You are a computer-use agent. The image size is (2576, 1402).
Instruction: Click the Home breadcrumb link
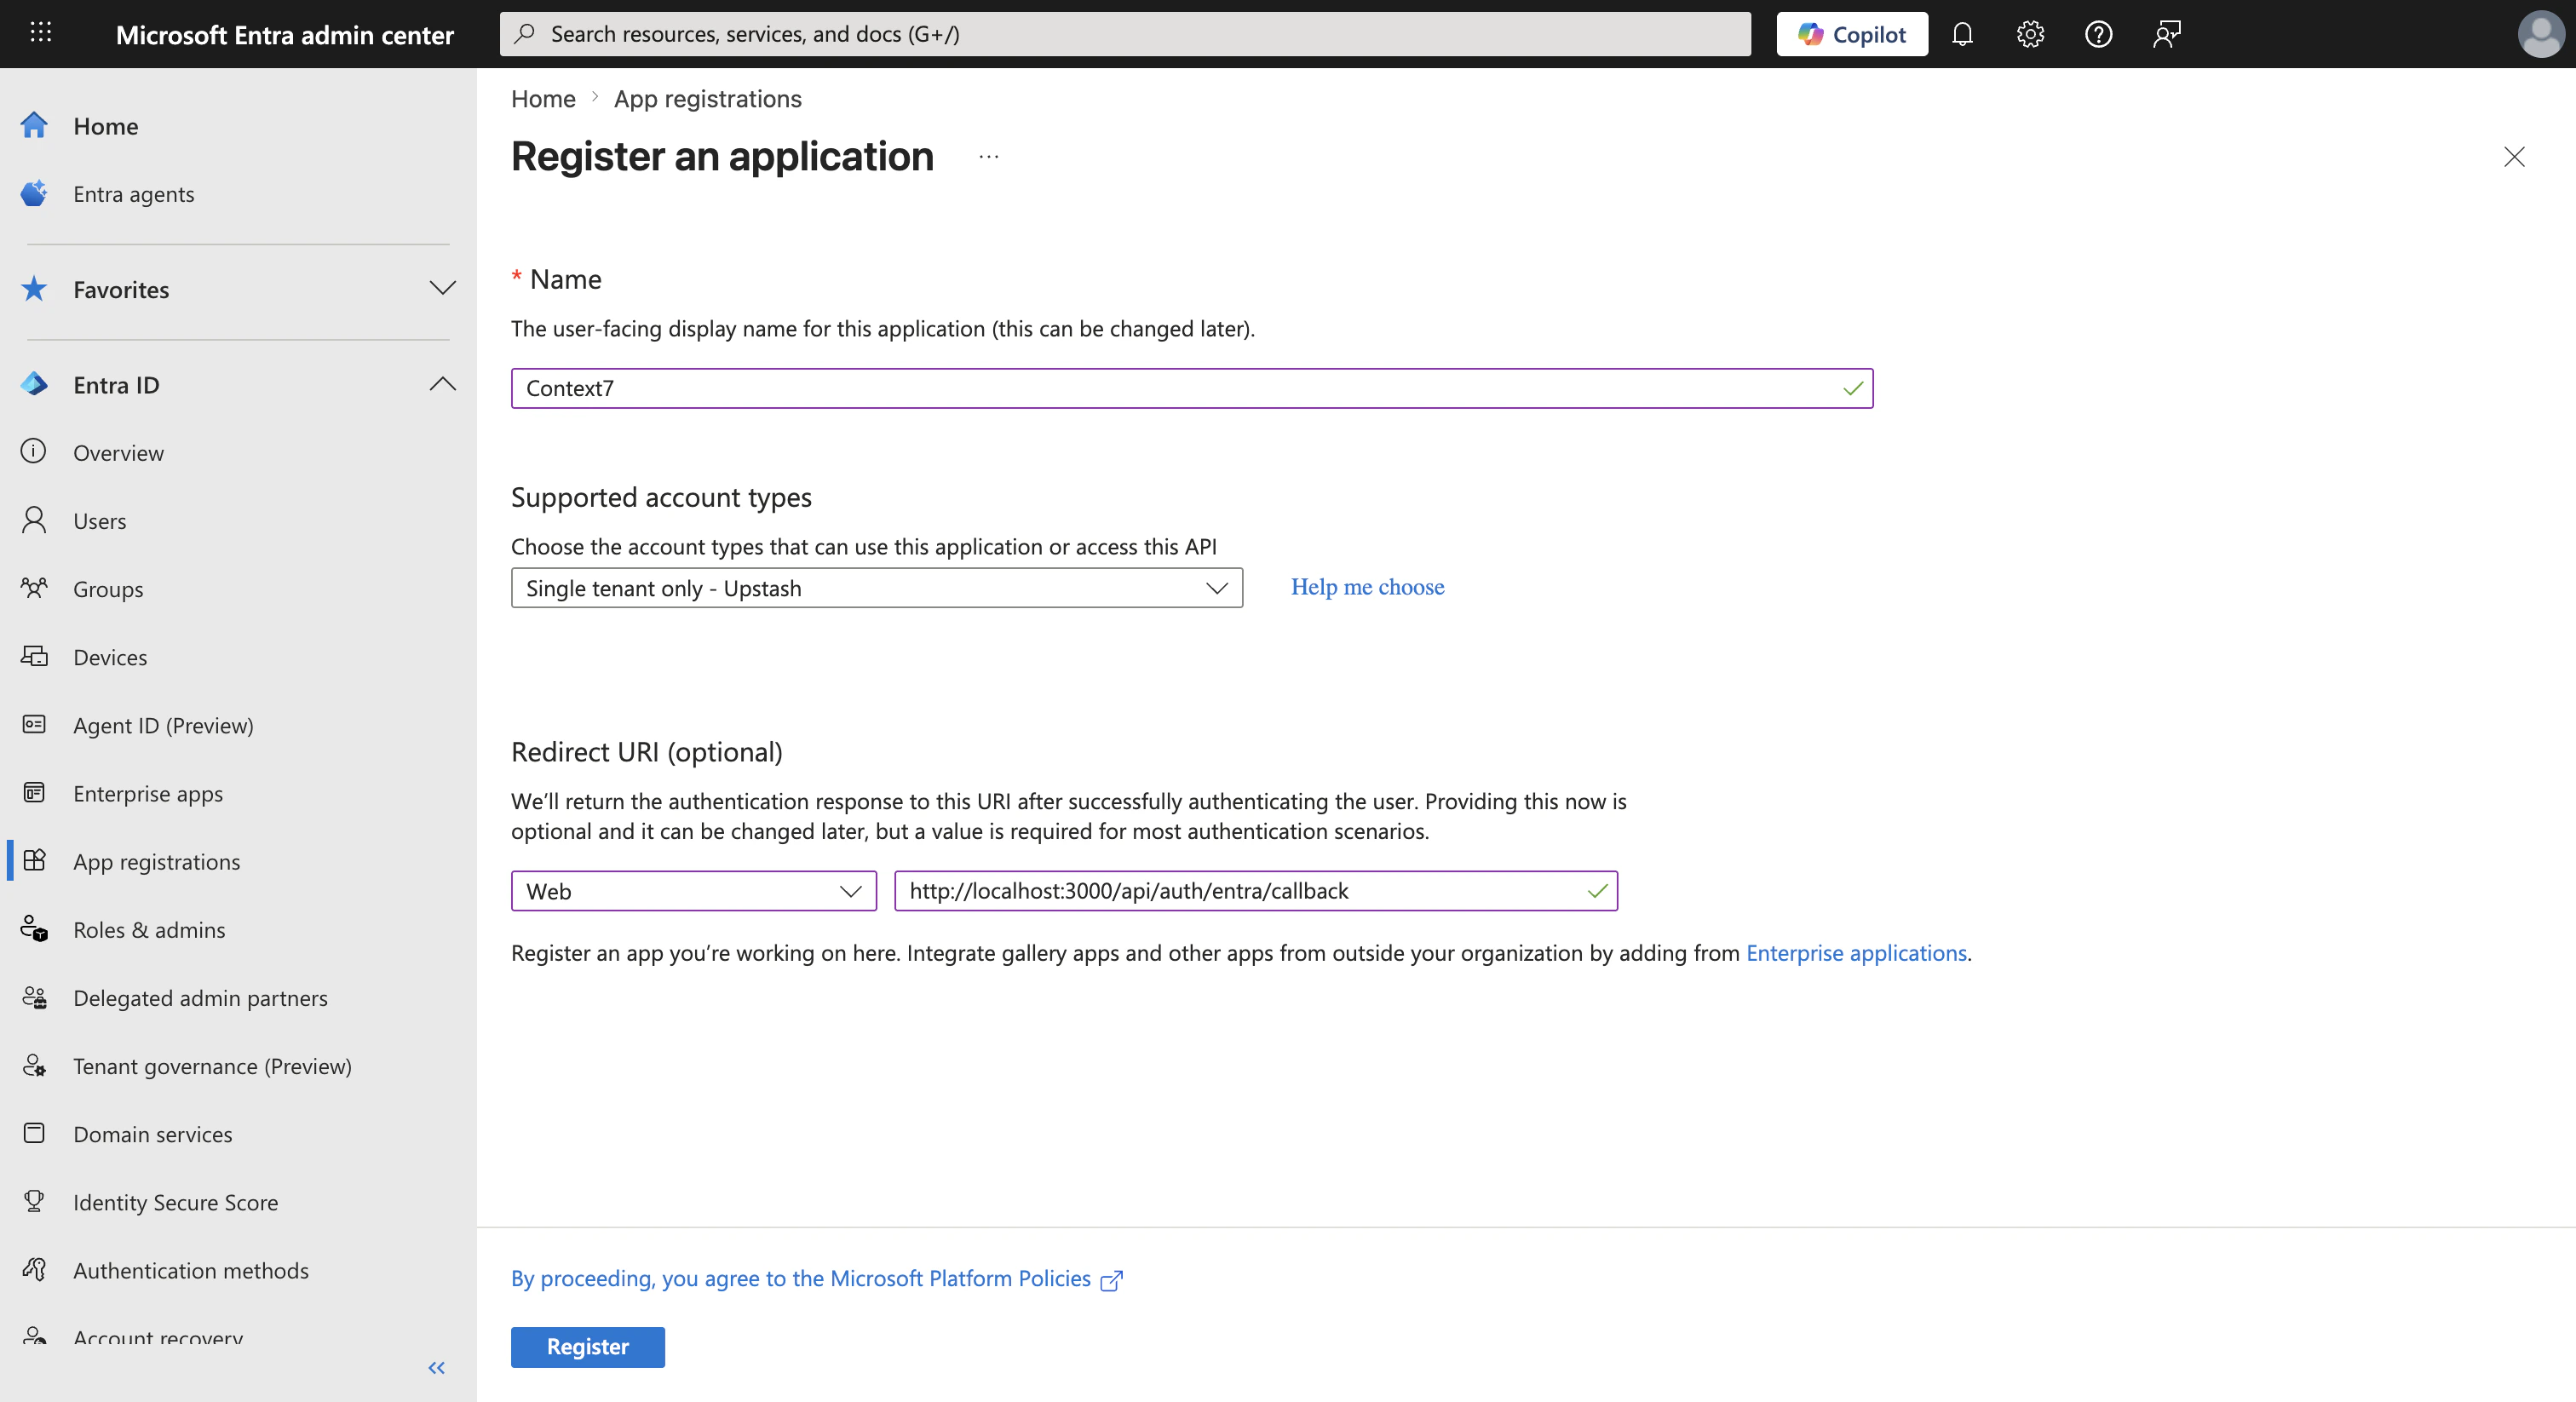tap(543, 99)
